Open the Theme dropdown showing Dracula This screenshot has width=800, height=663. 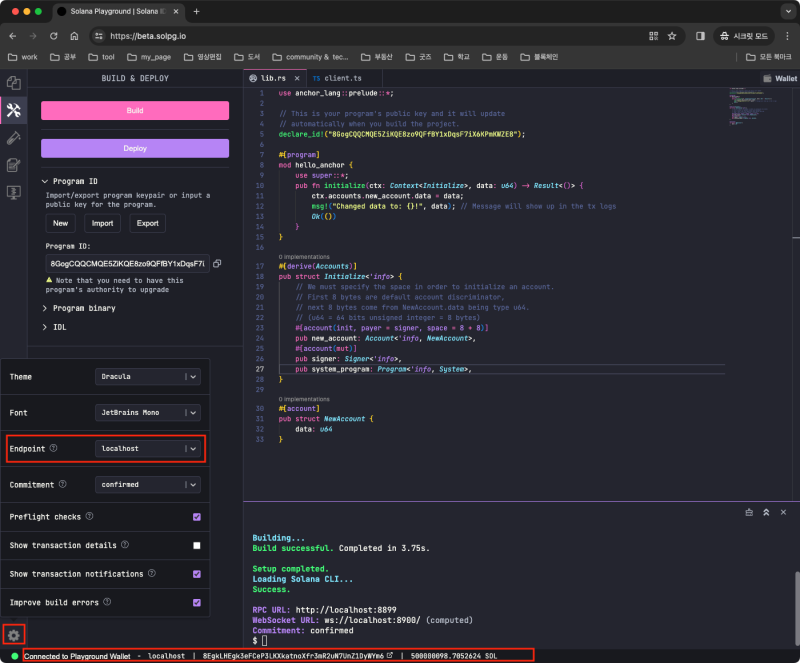coord(147,377)
